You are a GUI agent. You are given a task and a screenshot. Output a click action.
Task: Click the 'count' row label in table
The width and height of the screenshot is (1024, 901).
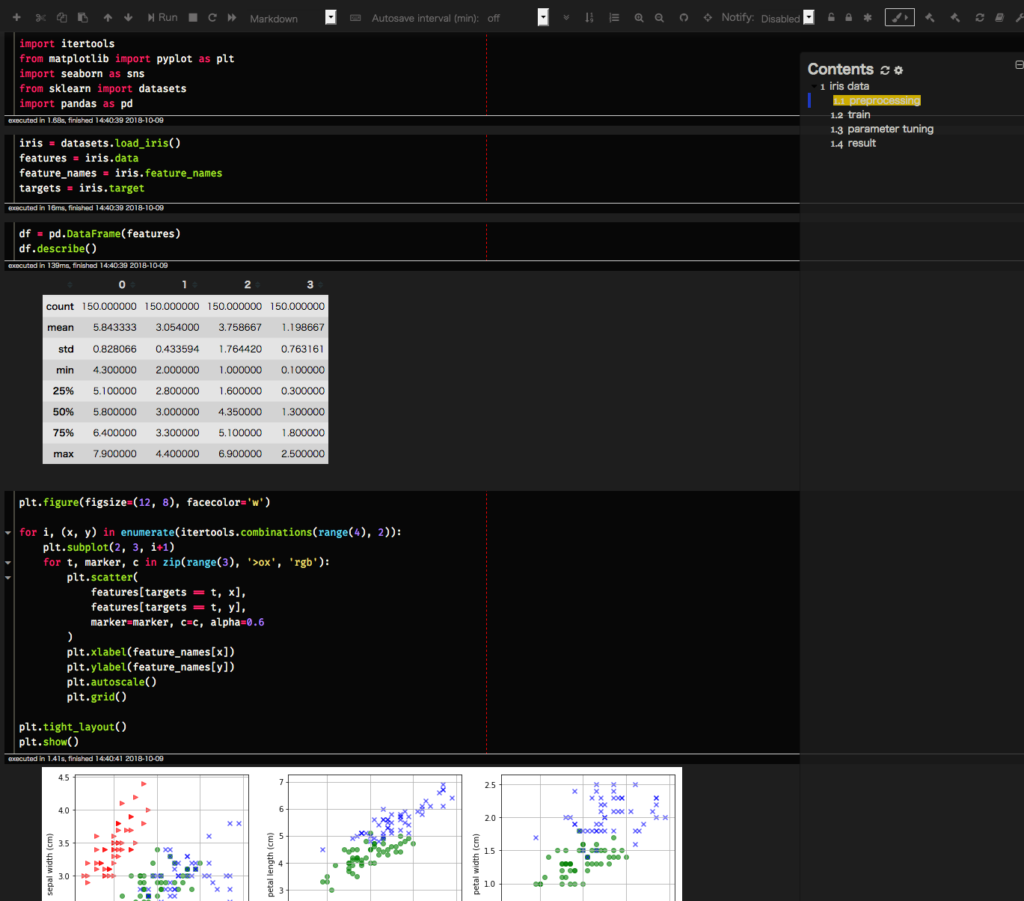point(59,306)
